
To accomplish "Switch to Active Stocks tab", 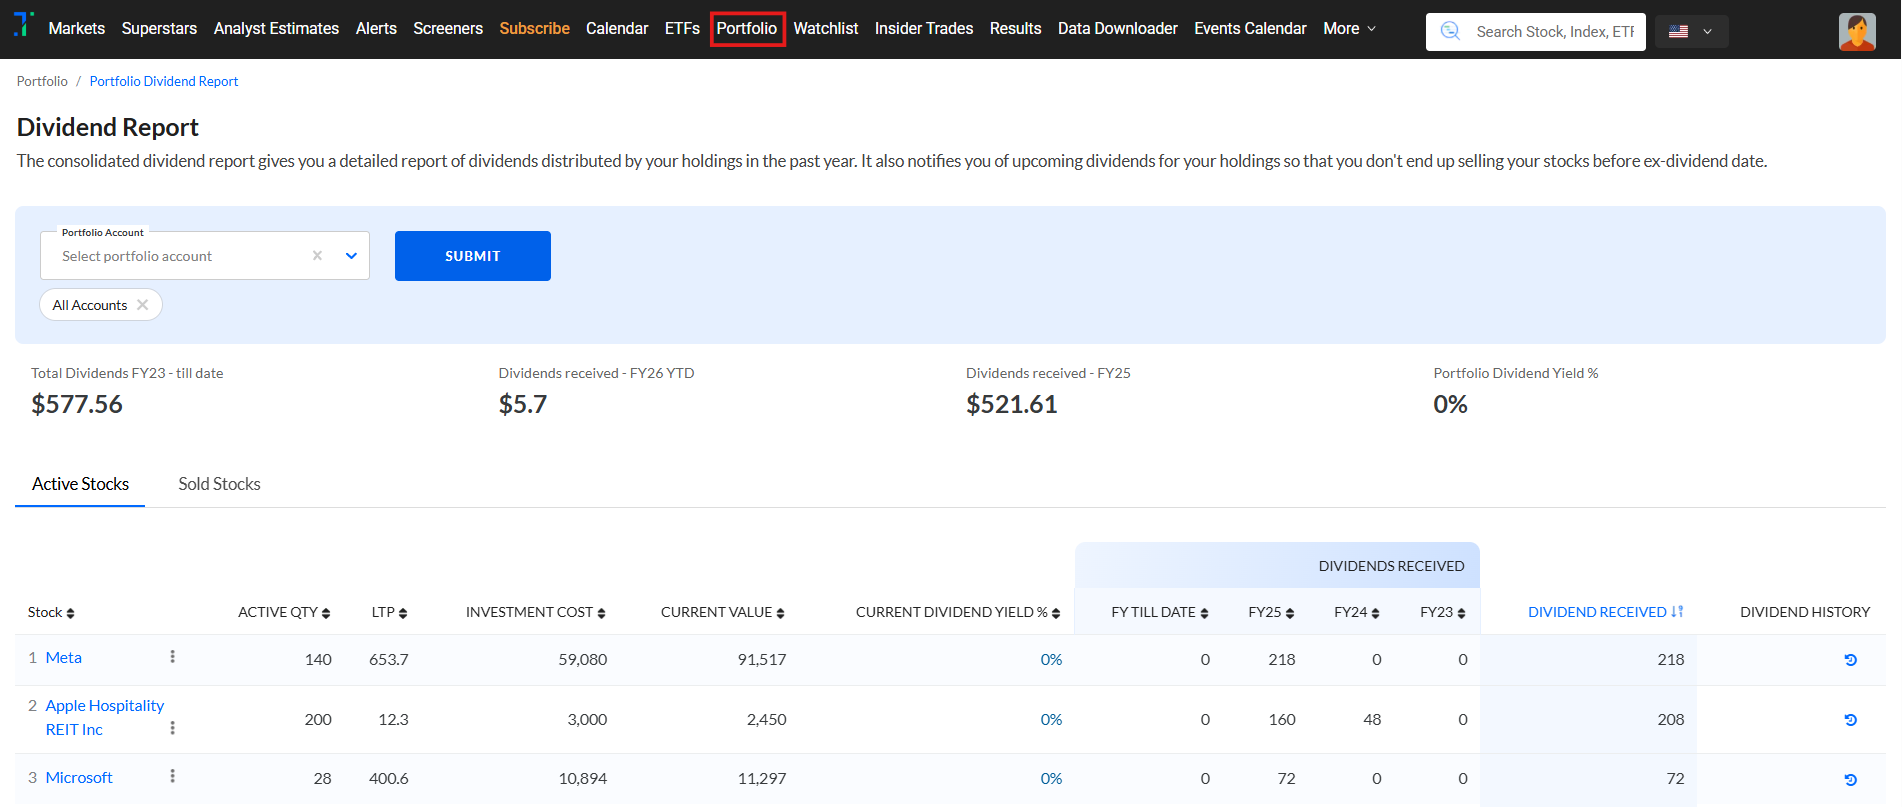I will tap(80, 484).
